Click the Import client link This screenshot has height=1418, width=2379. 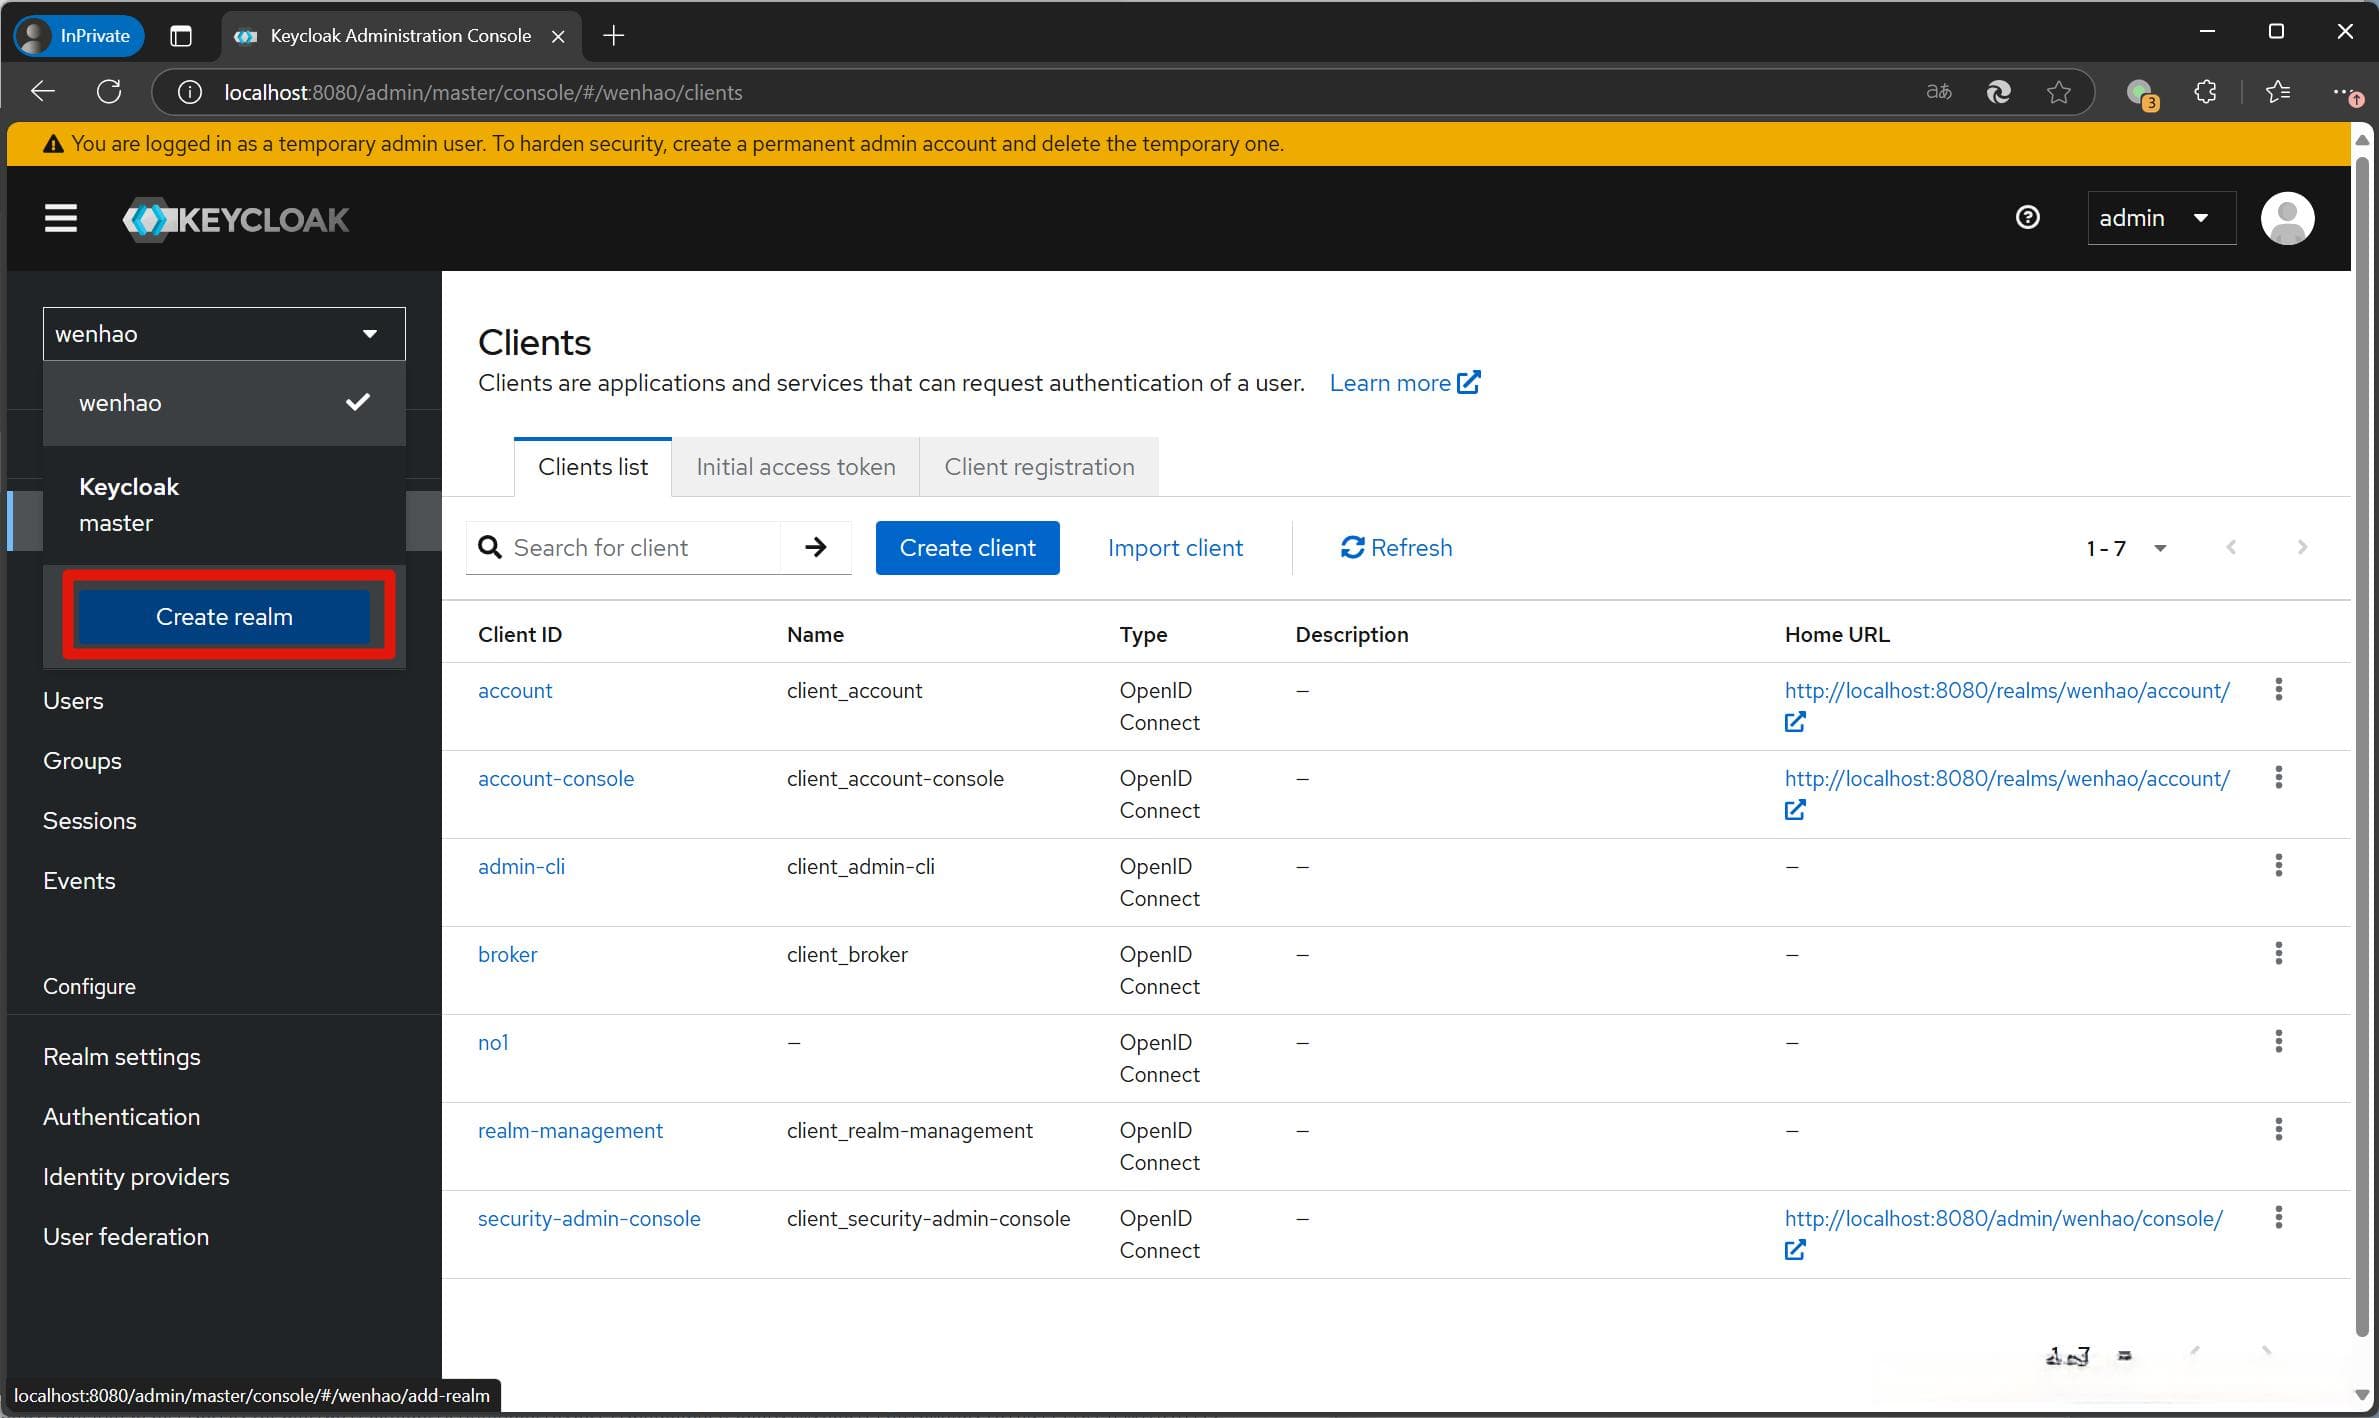click(x=1175, y=547)
